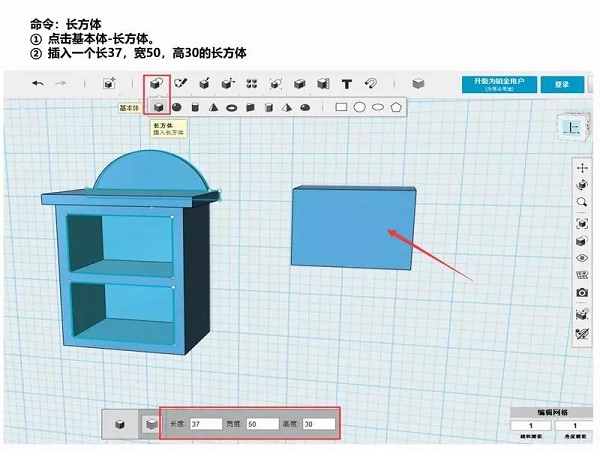This screenshot has height=450, width=600.
Task: Select the cuboid (长方体) primitive
Action: (158, 107)
